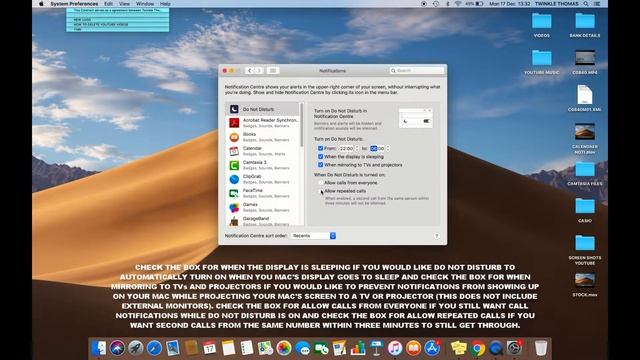Open Finder from the Dock
The image size is (640, 360).
[98, 348]
